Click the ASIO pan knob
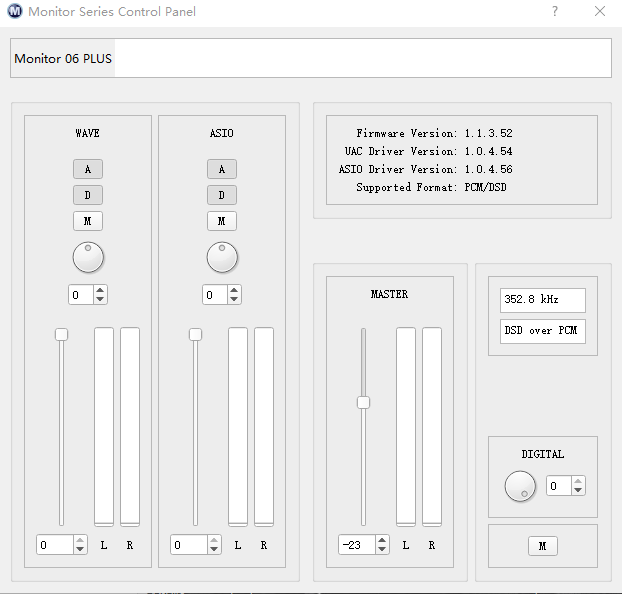Image resolution: width=622 pixels, height=594 pixels. (x=222, y=257)
